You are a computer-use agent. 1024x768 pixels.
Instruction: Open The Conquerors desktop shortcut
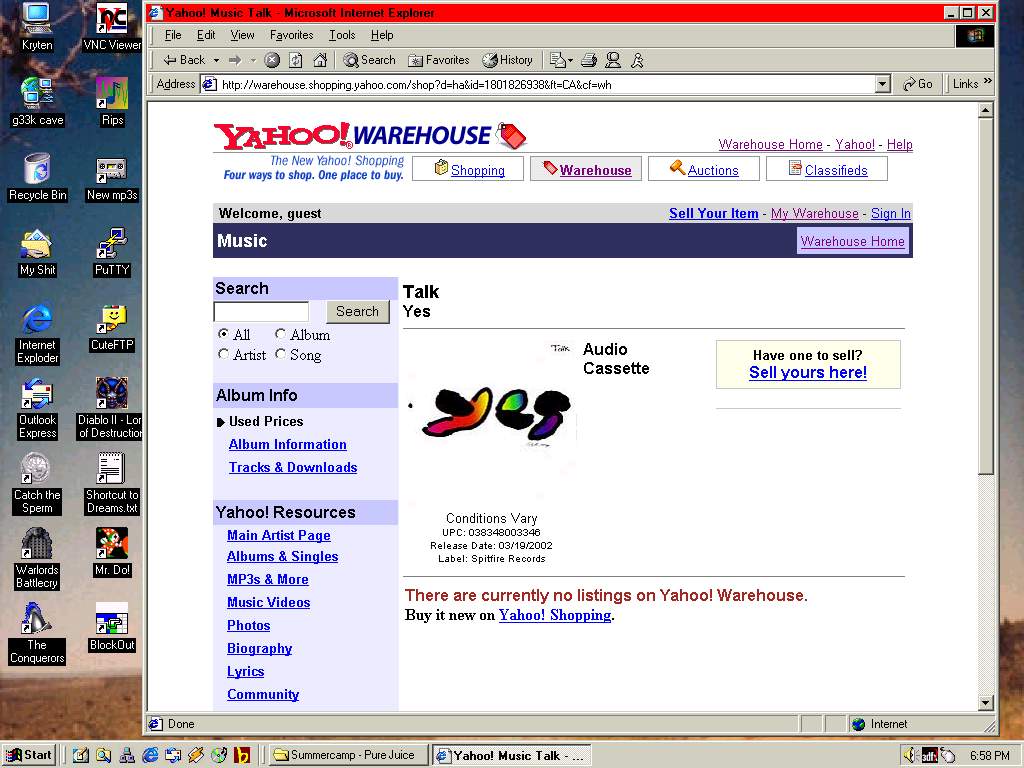[37, 634]
